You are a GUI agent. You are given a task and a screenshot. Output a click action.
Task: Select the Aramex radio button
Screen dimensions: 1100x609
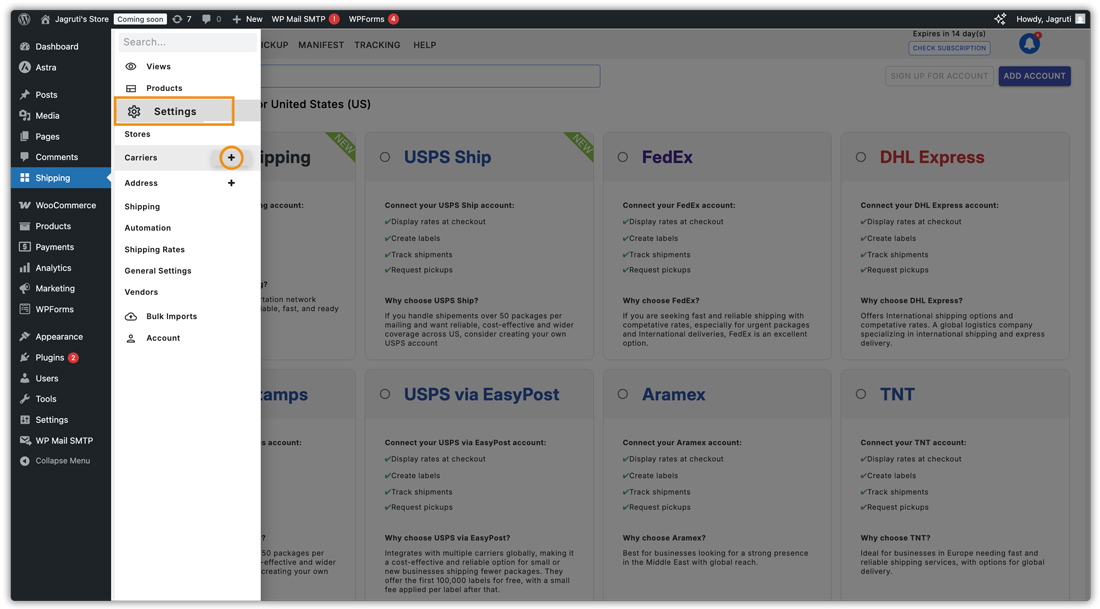tap(623, 394)
